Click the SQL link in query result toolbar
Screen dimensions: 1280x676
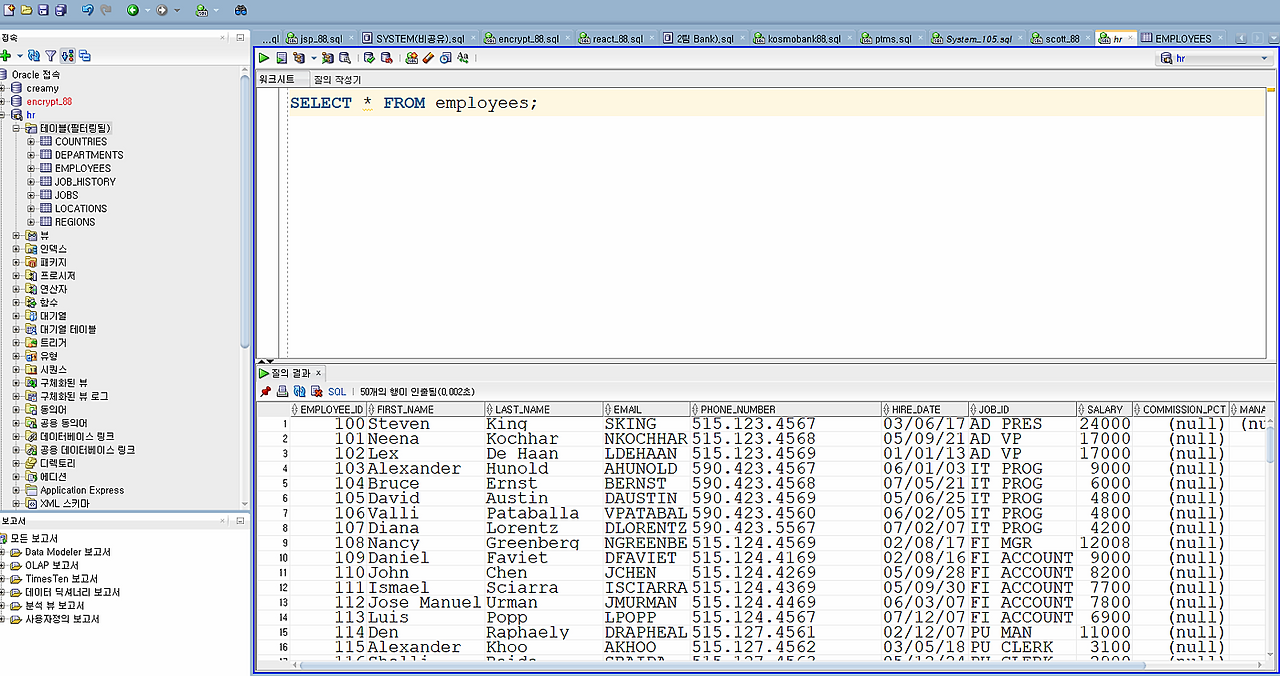point(337,392)
